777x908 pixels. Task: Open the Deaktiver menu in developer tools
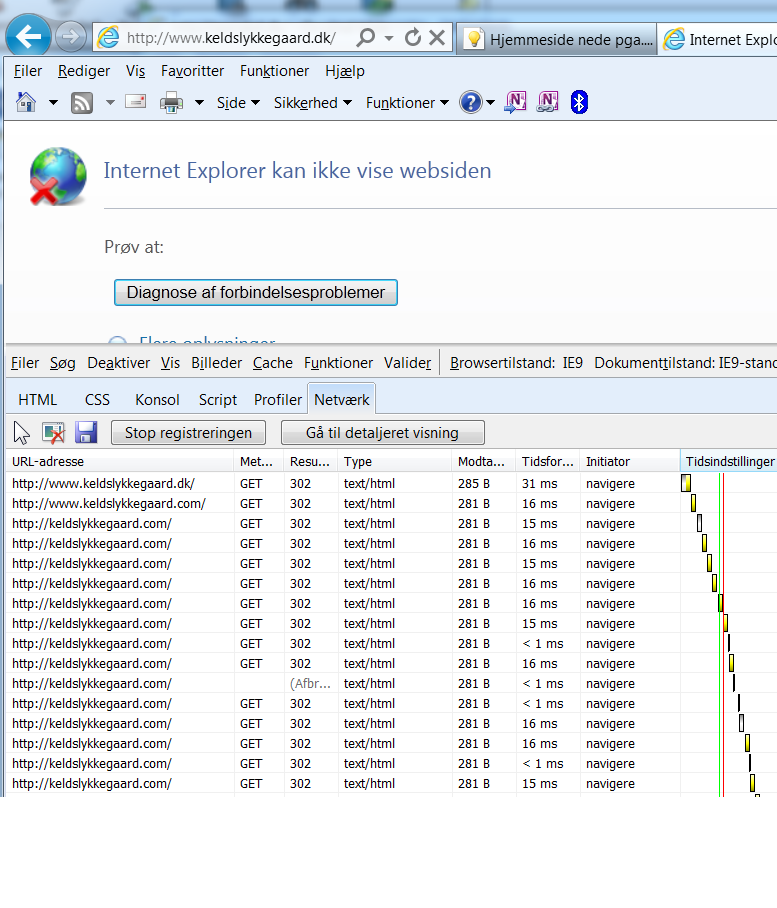119,363
